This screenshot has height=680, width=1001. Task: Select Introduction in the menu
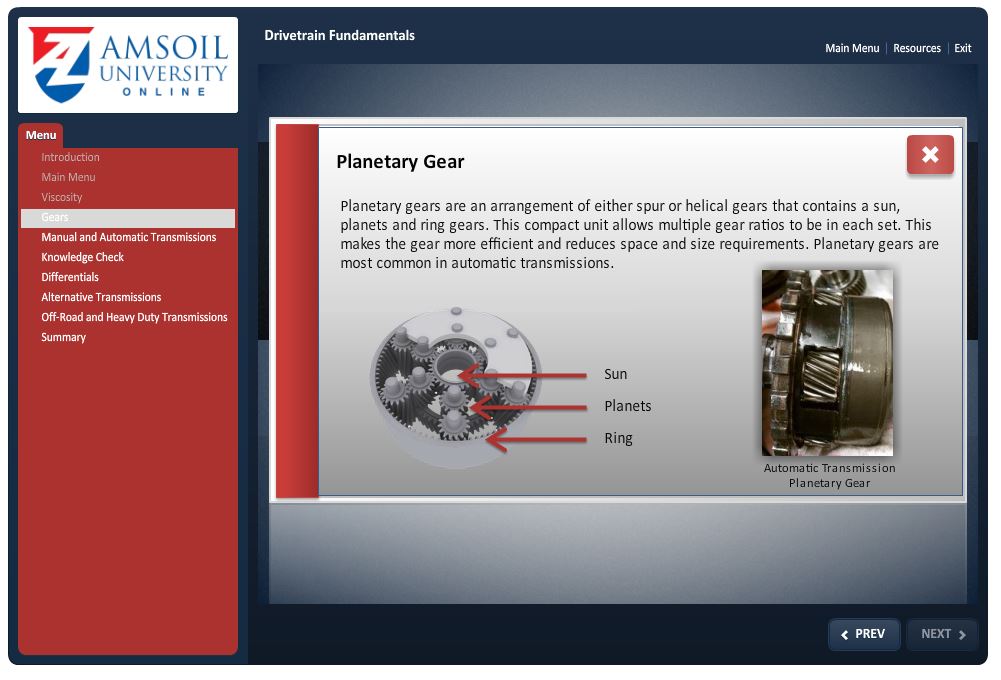[x=70, y=157]
